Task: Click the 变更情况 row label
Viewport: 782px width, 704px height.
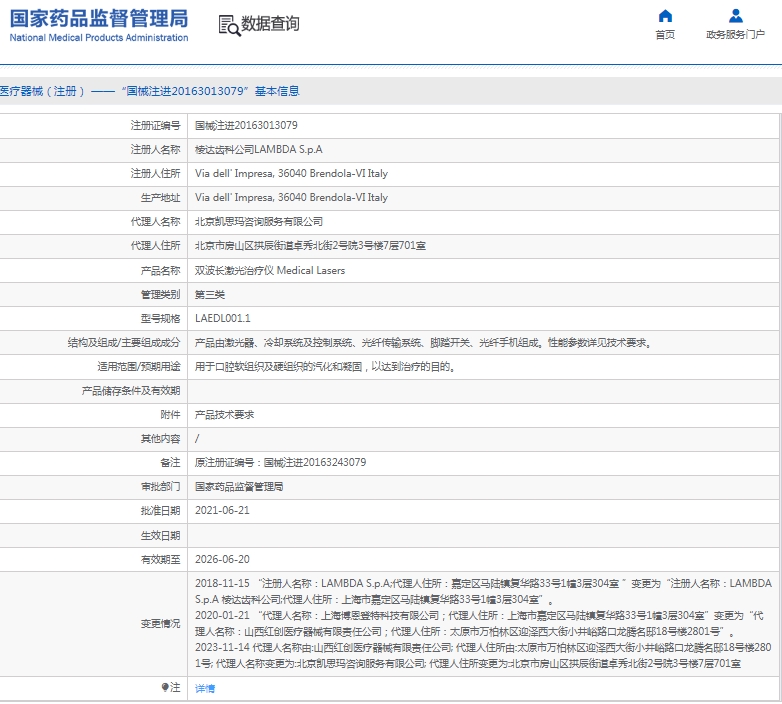Action: 160,623
